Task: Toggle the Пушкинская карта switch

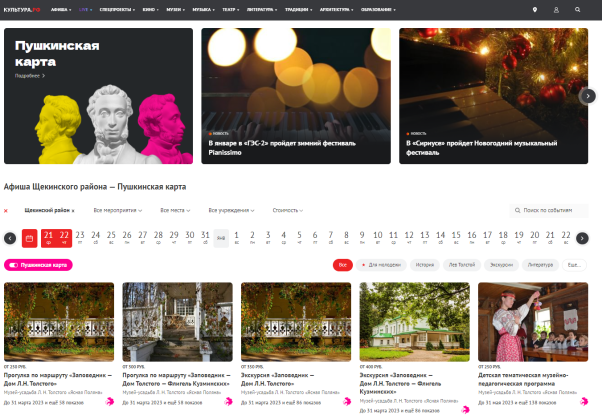Action: pos(38,265)
